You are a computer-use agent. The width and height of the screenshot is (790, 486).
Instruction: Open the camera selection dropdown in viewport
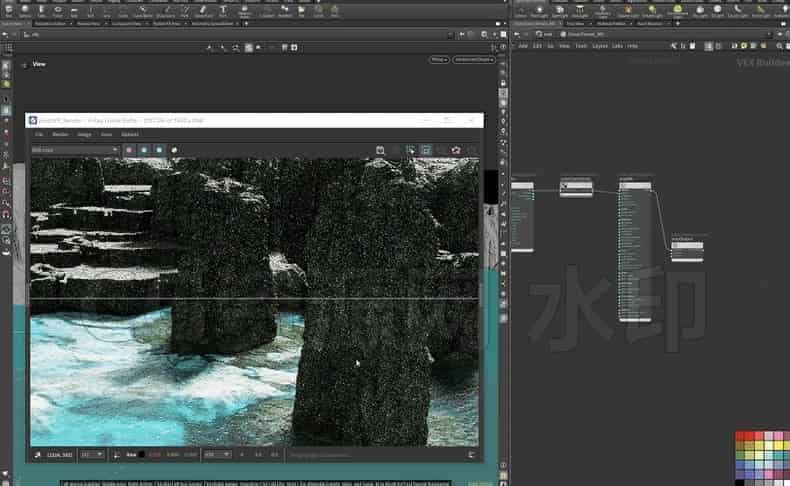point(474,59)
